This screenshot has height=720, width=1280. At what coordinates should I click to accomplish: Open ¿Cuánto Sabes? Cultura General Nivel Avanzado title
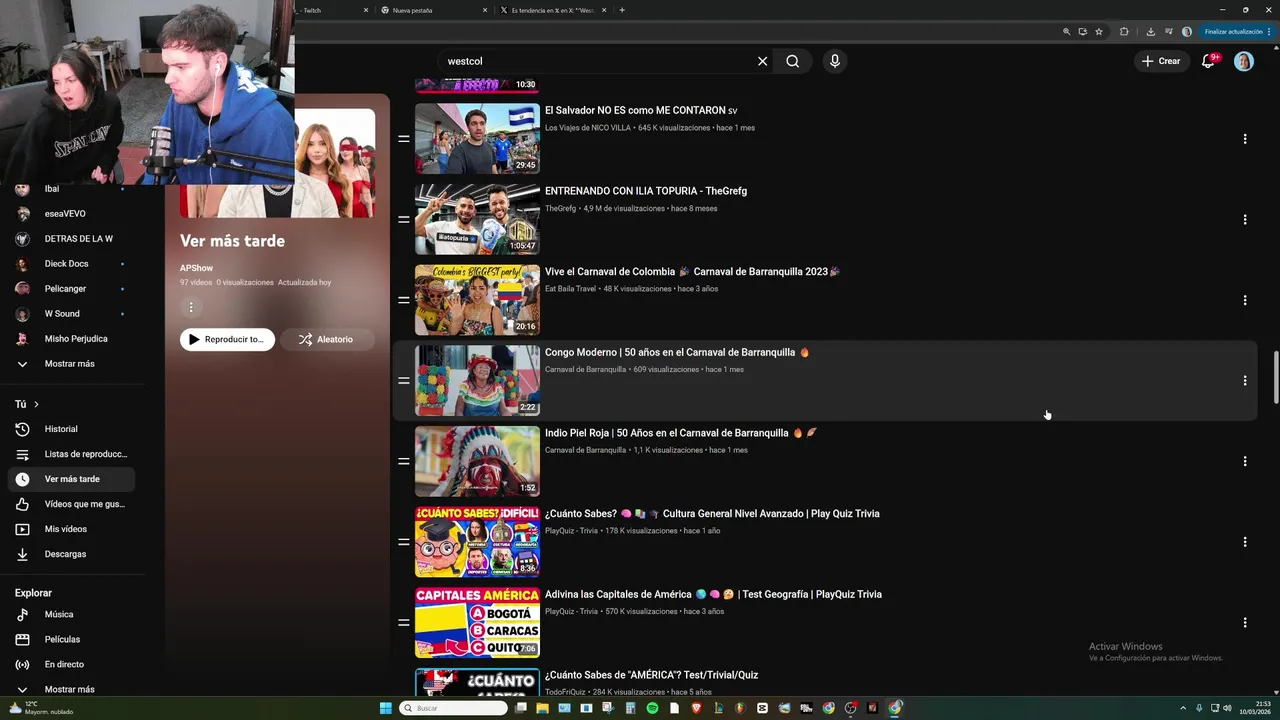[x=712, y=513]
